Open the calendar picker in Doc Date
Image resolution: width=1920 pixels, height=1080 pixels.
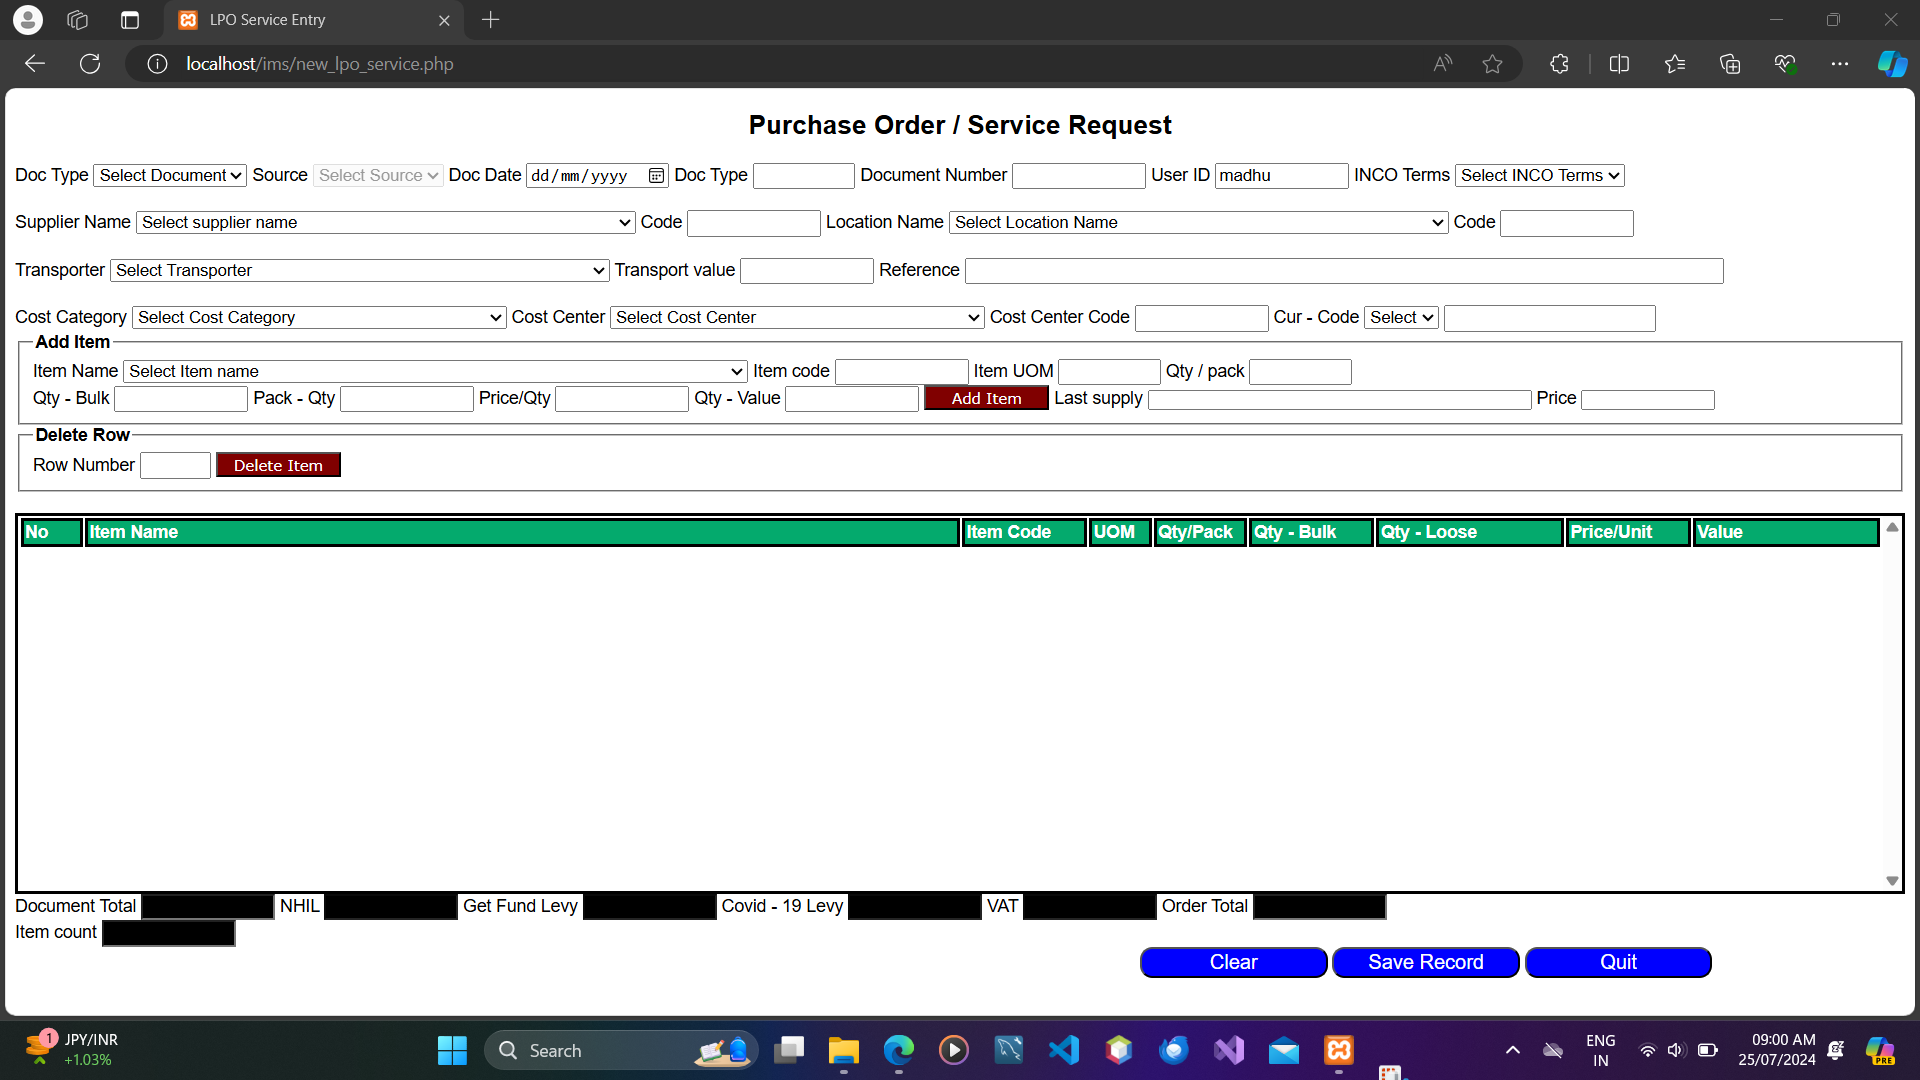pyautogui.click(x=656, y=176)
